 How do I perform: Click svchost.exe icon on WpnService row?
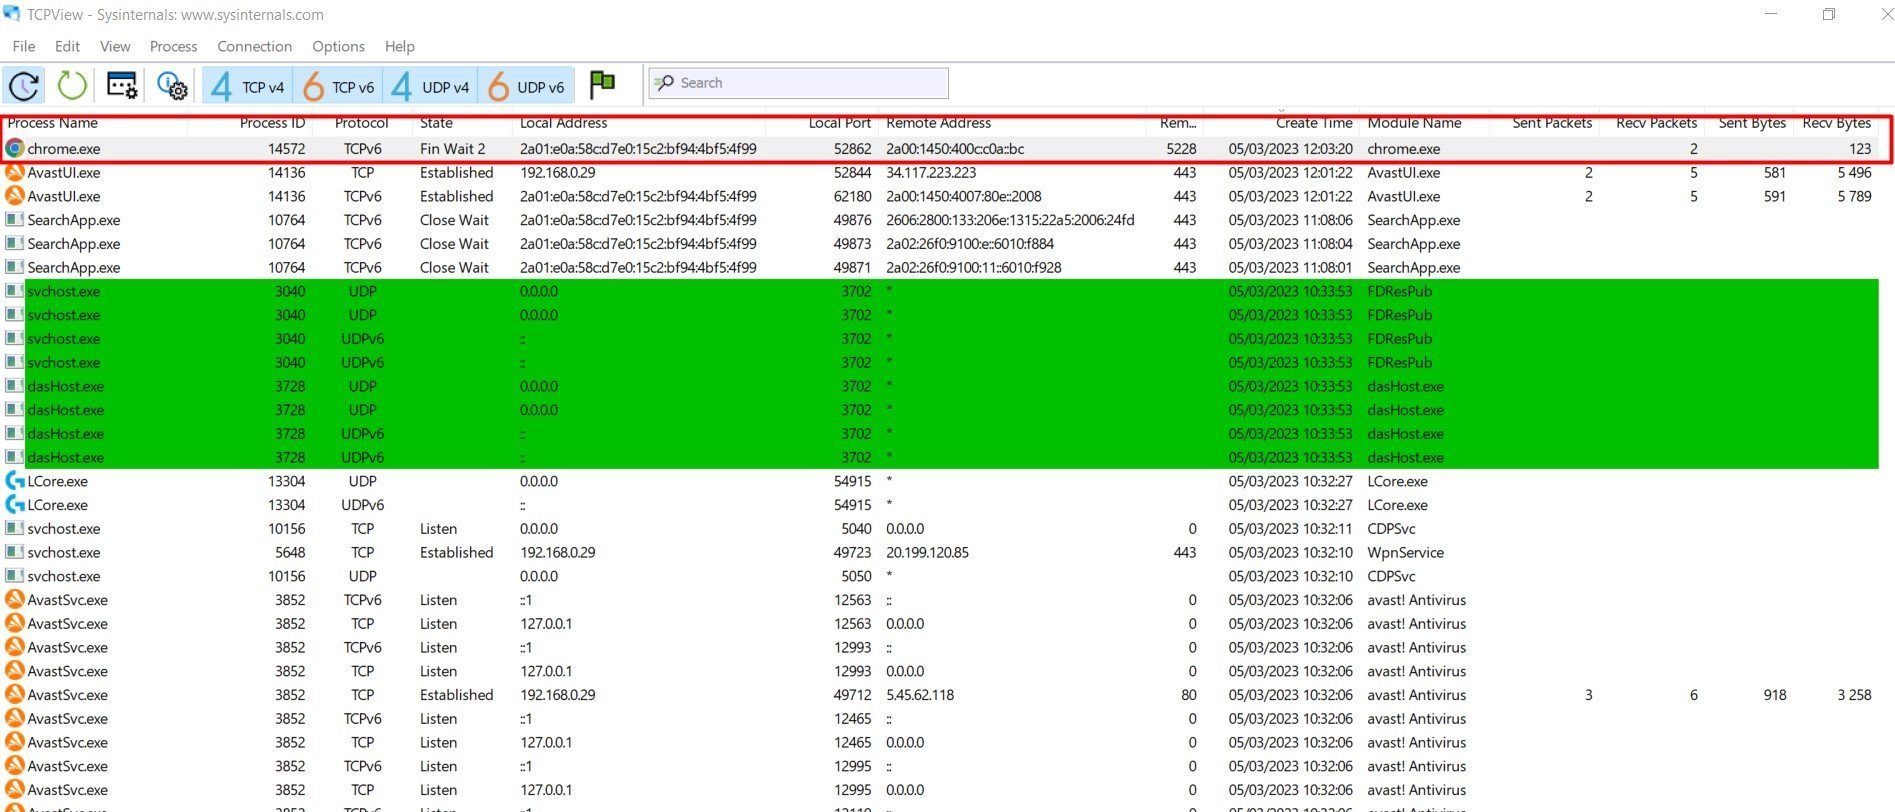[x=14, y=553]
